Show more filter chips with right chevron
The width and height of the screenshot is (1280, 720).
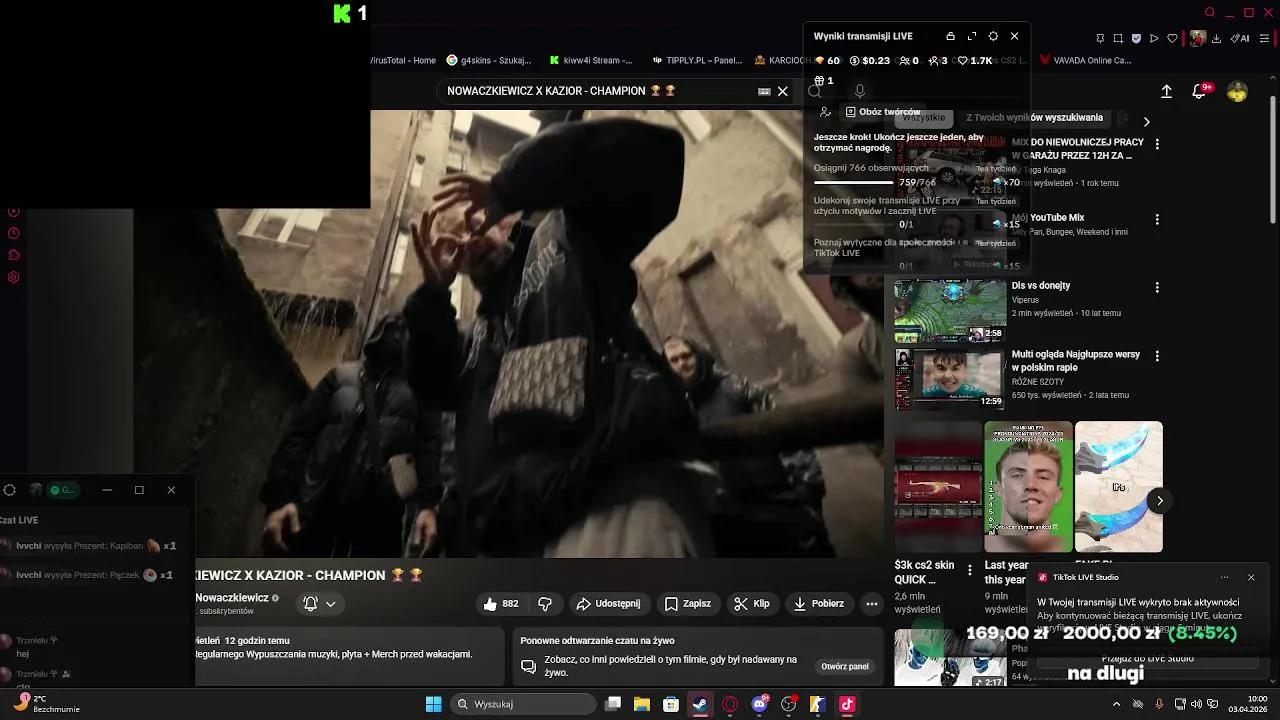[x=1147, y=122]
